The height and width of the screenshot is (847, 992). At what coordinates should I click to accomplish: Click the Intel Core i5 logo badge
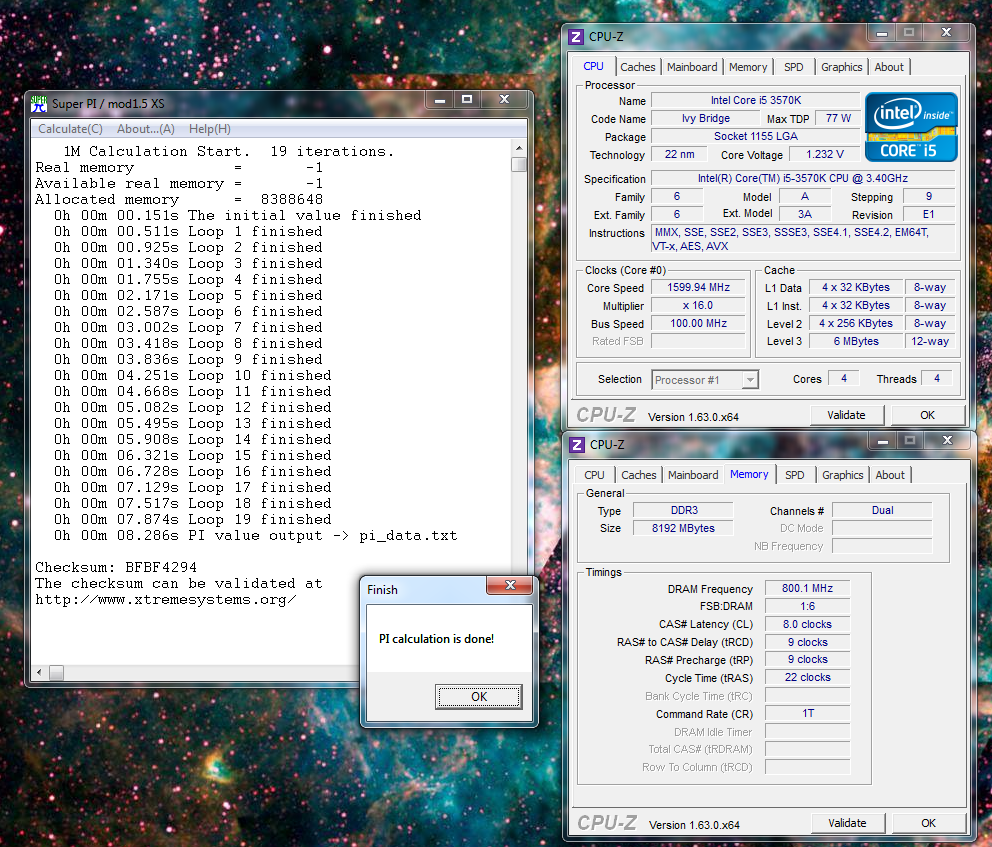(911, 127)
